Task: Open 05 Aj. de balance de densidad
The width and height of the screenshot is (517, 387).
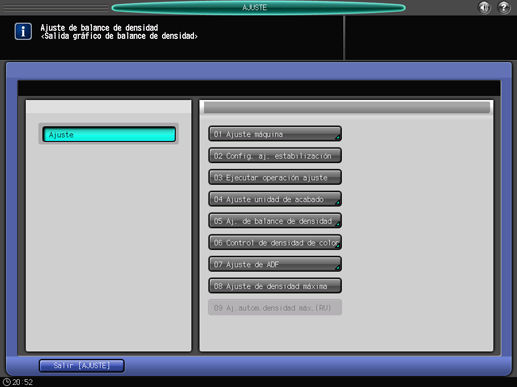Action: 275,220
